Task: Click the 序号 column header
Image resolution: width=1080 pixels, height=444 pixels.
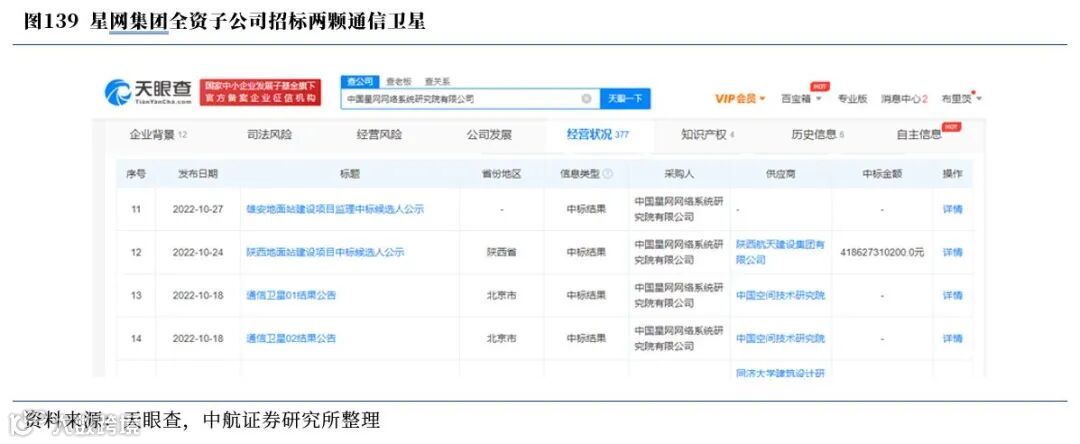Action: pyautogui.click(x=136, y=174)
